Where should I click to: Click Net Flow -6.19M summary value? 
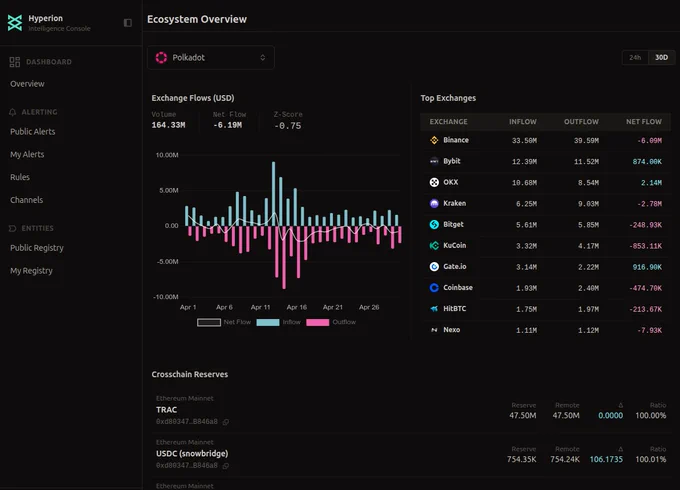point(228,125)
